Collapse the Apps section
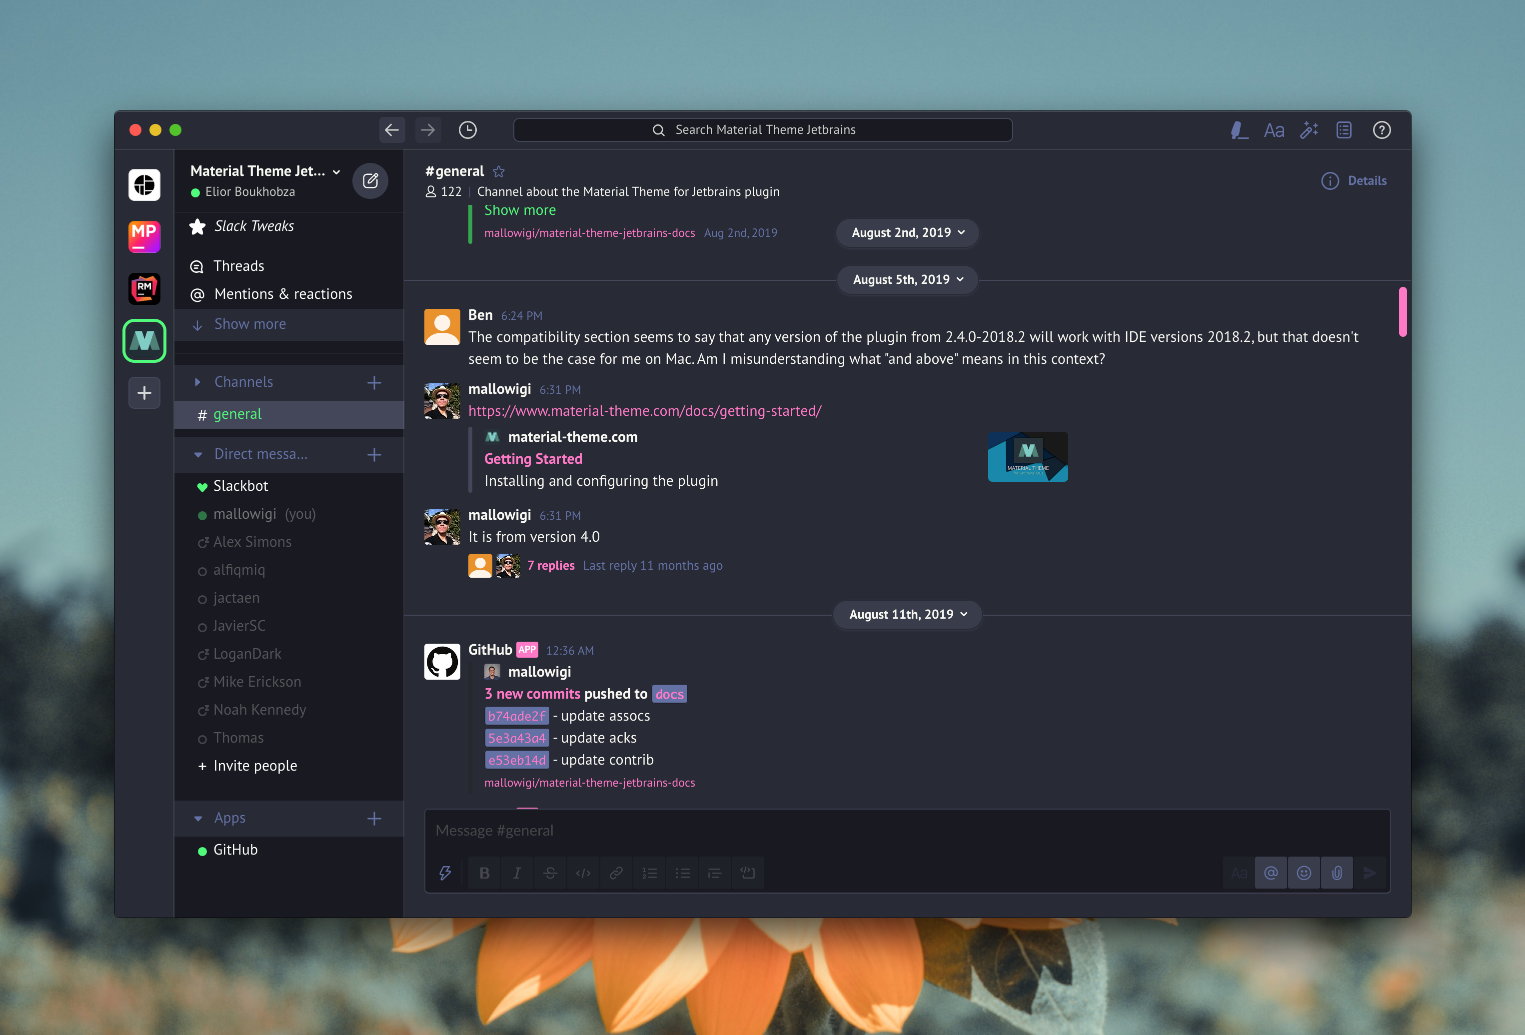Screen dimensions: 1525x1035 (x=198, y=818)
